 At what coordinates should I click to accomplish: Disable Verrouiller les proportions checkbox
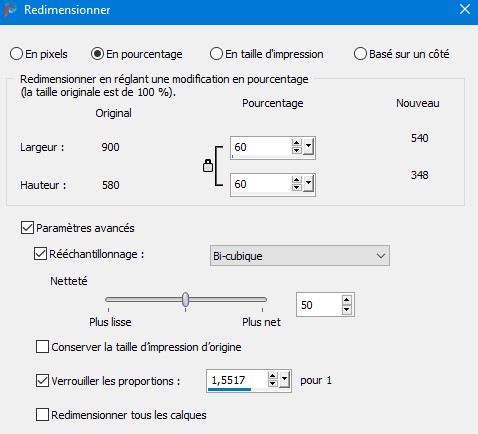pos(42,380)
